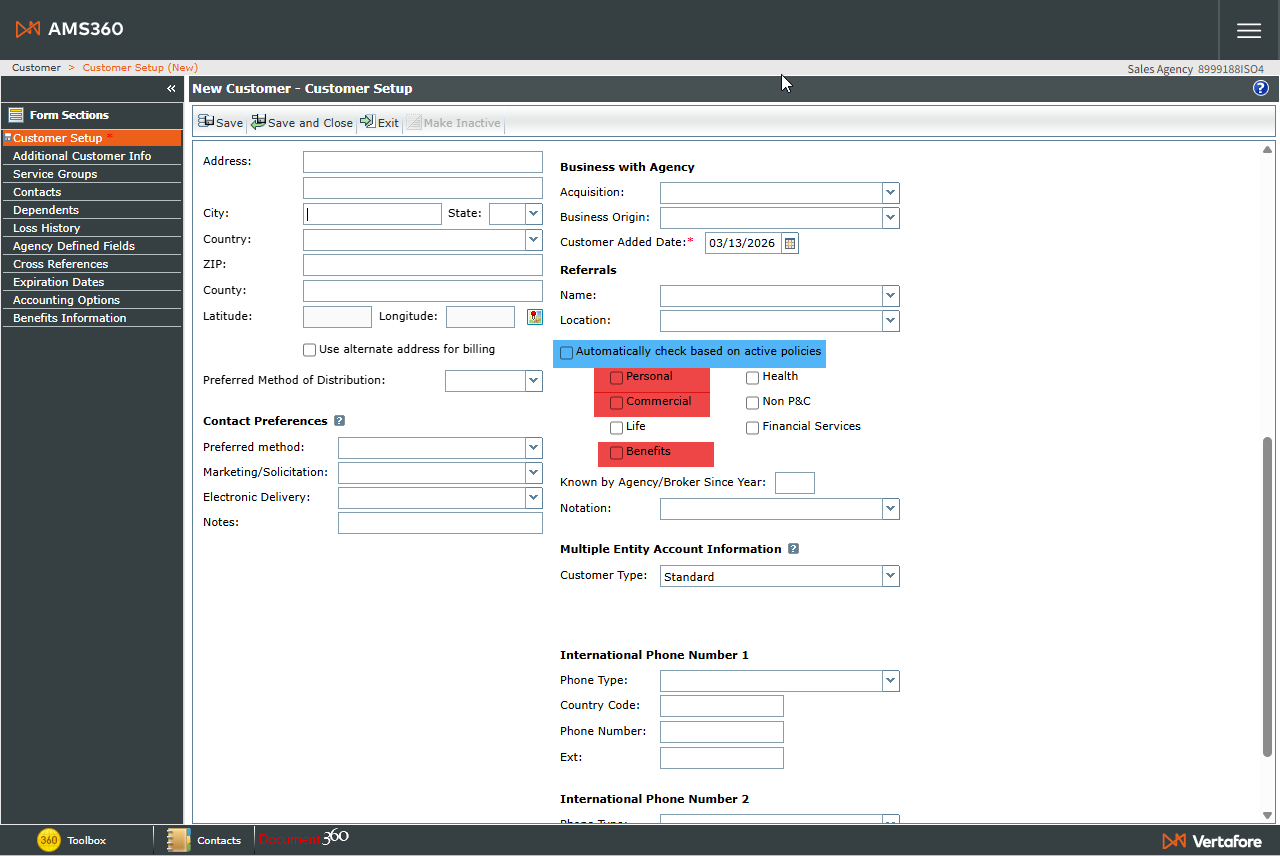Expand the Acquisition dropdown

[890, 192]
